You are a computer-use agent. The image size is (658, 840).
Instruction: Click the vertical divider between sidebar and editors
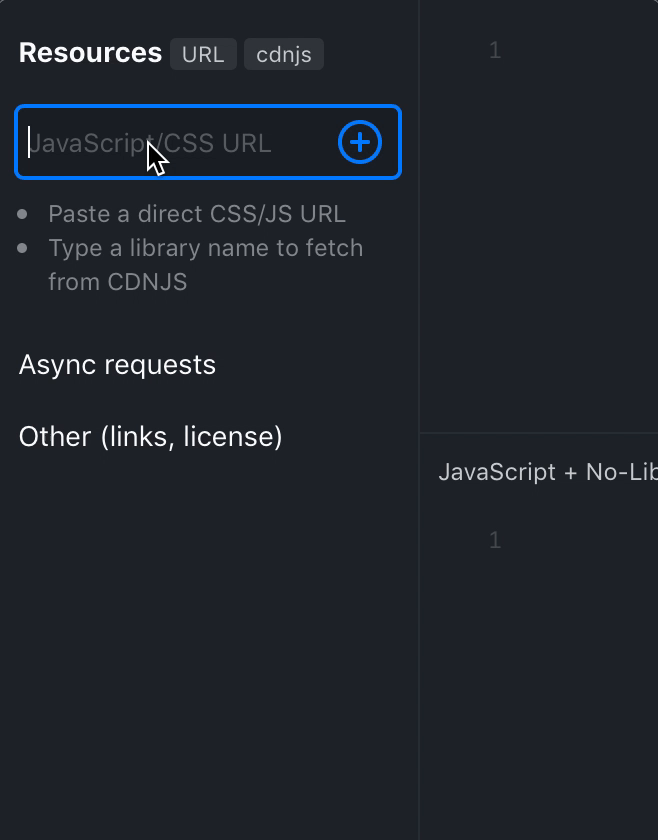click(x=418, y=420)
